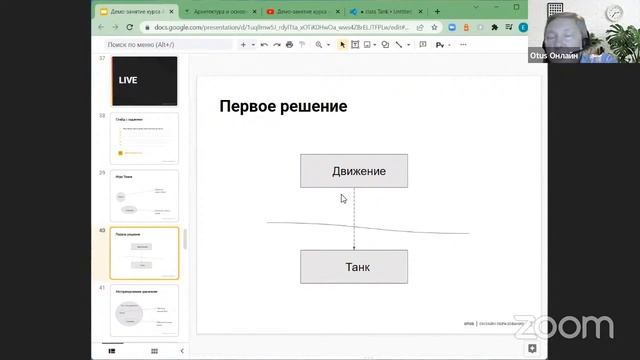Open a new browser tab
Screen dimensions: 640x360
437,12
